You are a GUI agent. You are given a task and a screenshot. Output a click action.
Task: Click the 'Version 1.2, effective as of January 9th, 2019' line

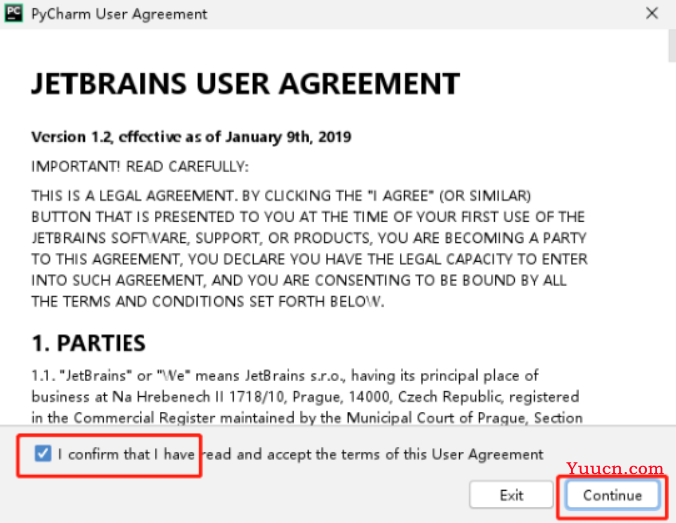(191, 137)
